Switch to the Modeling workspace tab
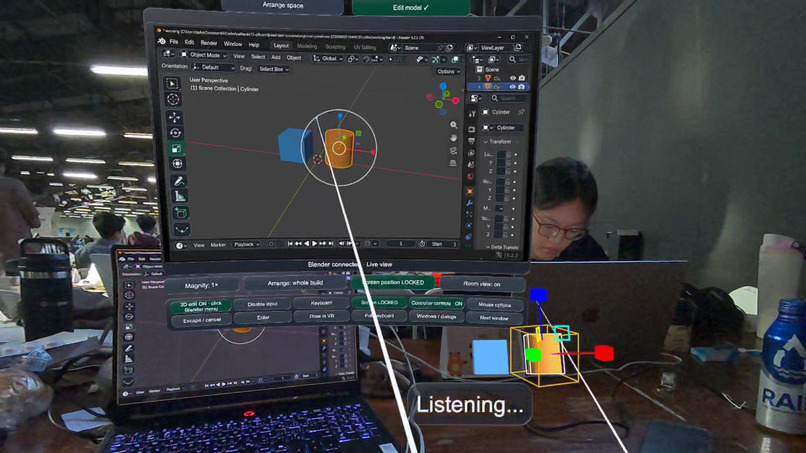 pyautogui.click(x=307, y=46)
